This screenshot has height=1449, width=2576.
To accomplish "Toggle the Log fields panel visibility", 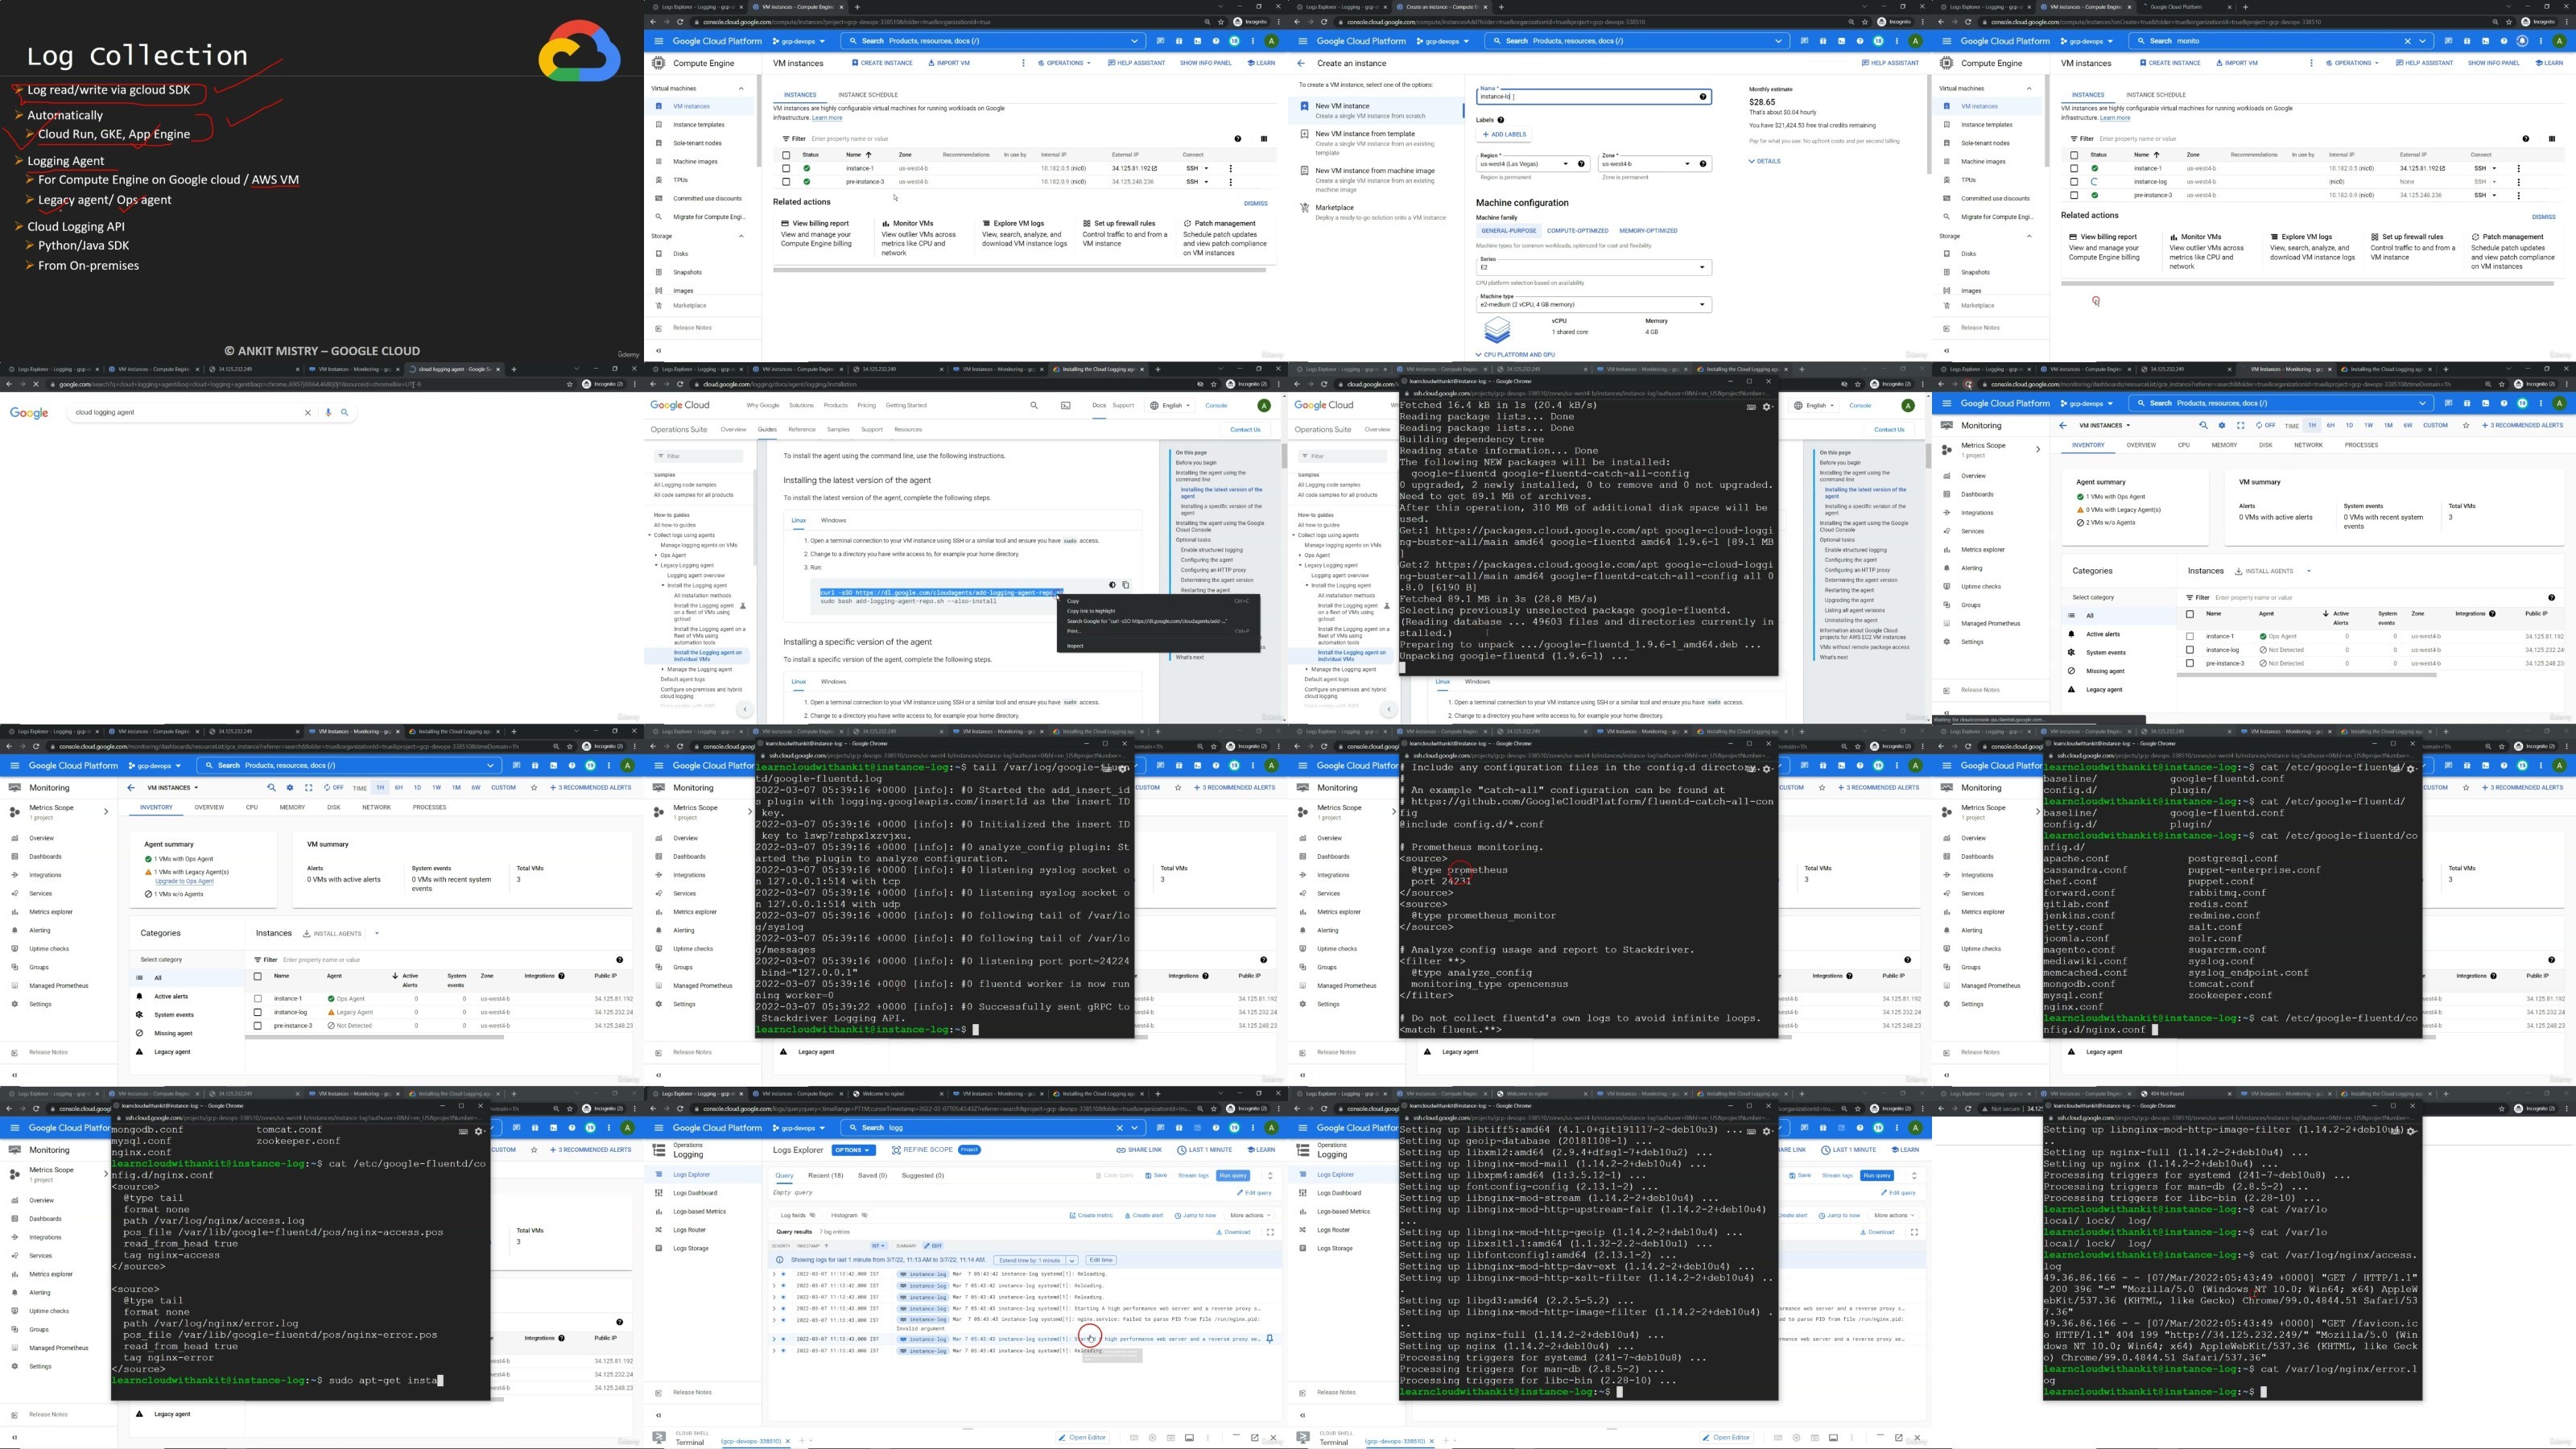I will [x=799, y=1216].
